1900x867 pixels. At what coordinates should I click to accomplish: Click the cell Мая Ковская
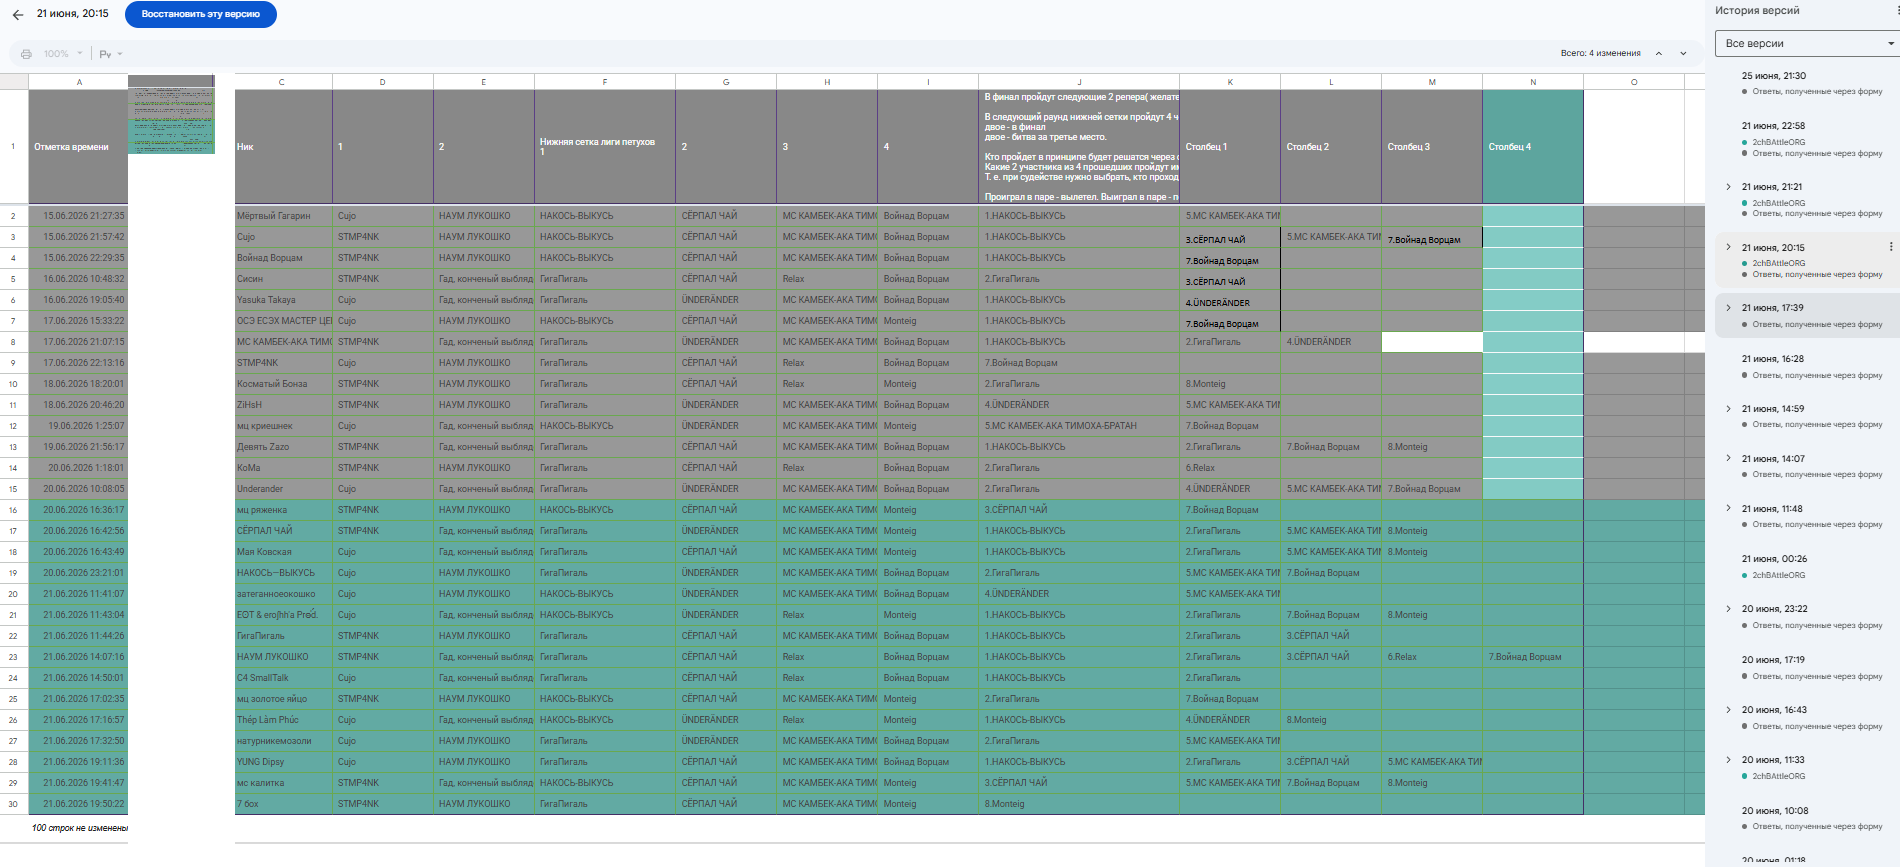[x=283, y=552]
